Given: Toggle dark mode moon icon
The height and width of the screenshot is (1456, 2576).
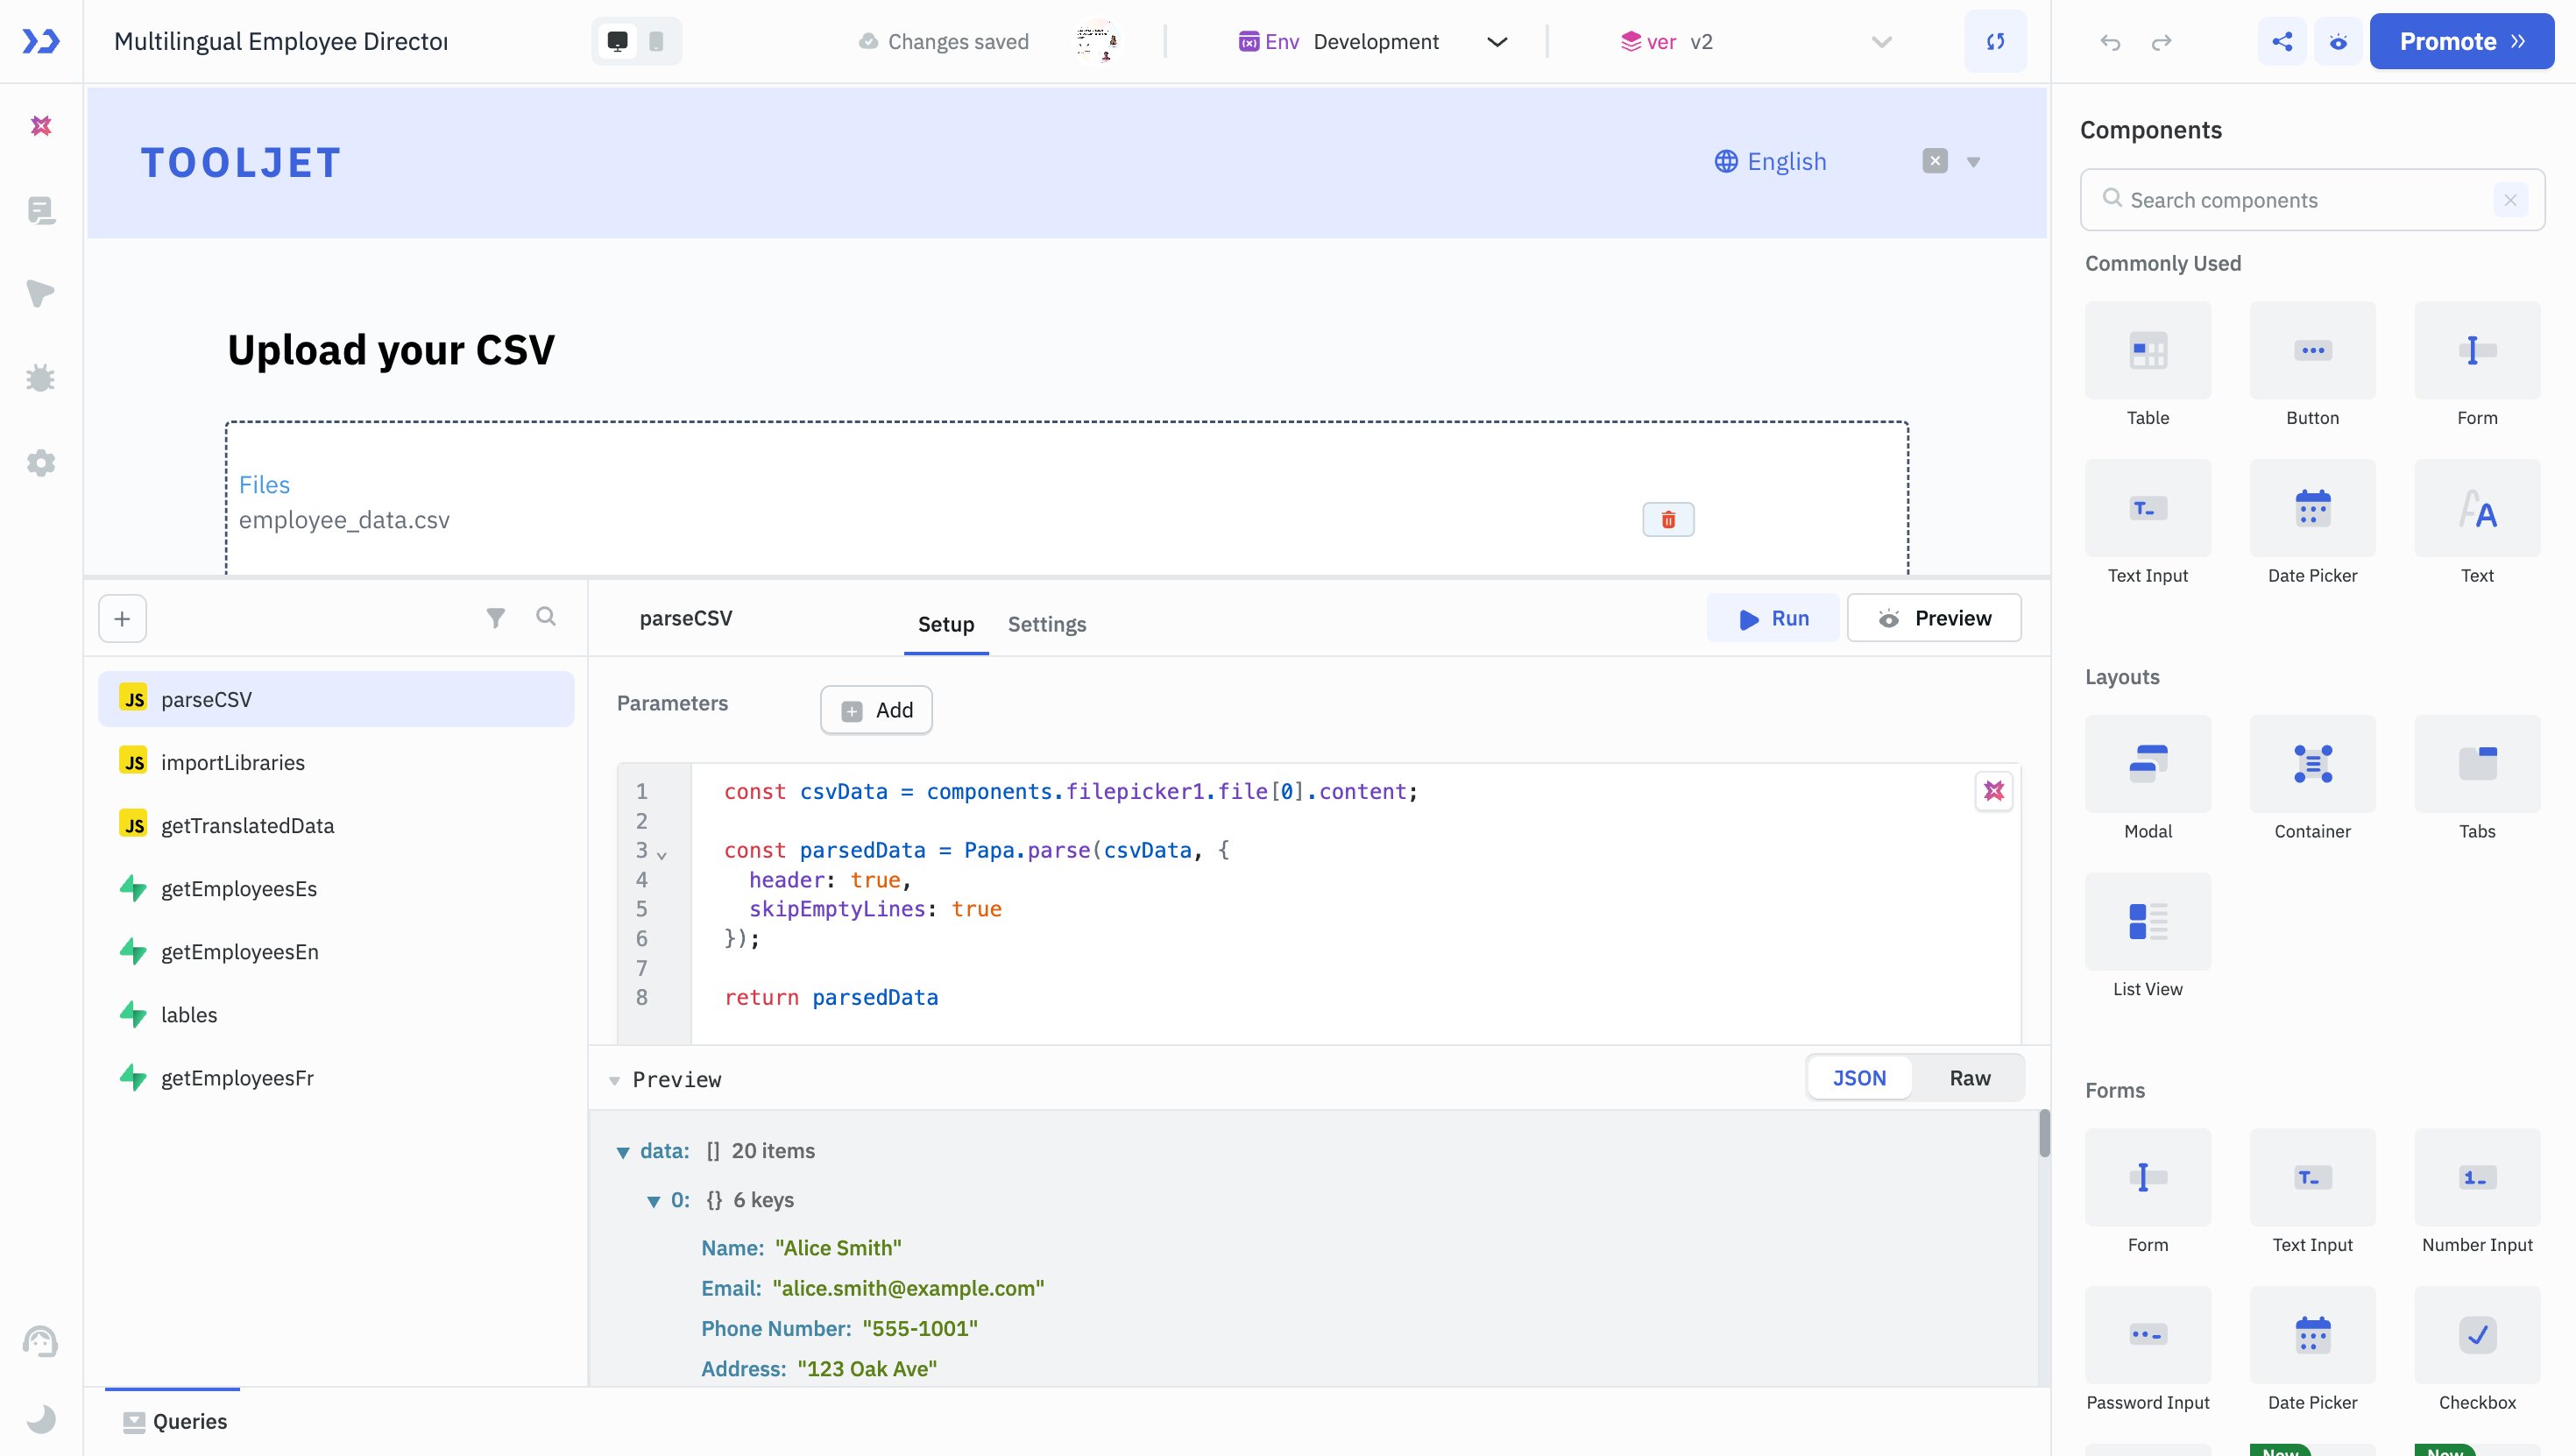Looking at the screenshot, I should [x=41, y=1418].
